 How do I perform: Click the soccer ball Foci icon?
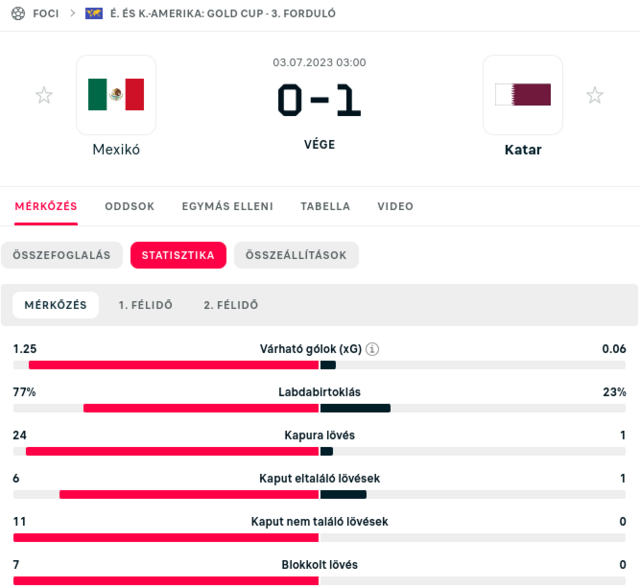[18, 14]
